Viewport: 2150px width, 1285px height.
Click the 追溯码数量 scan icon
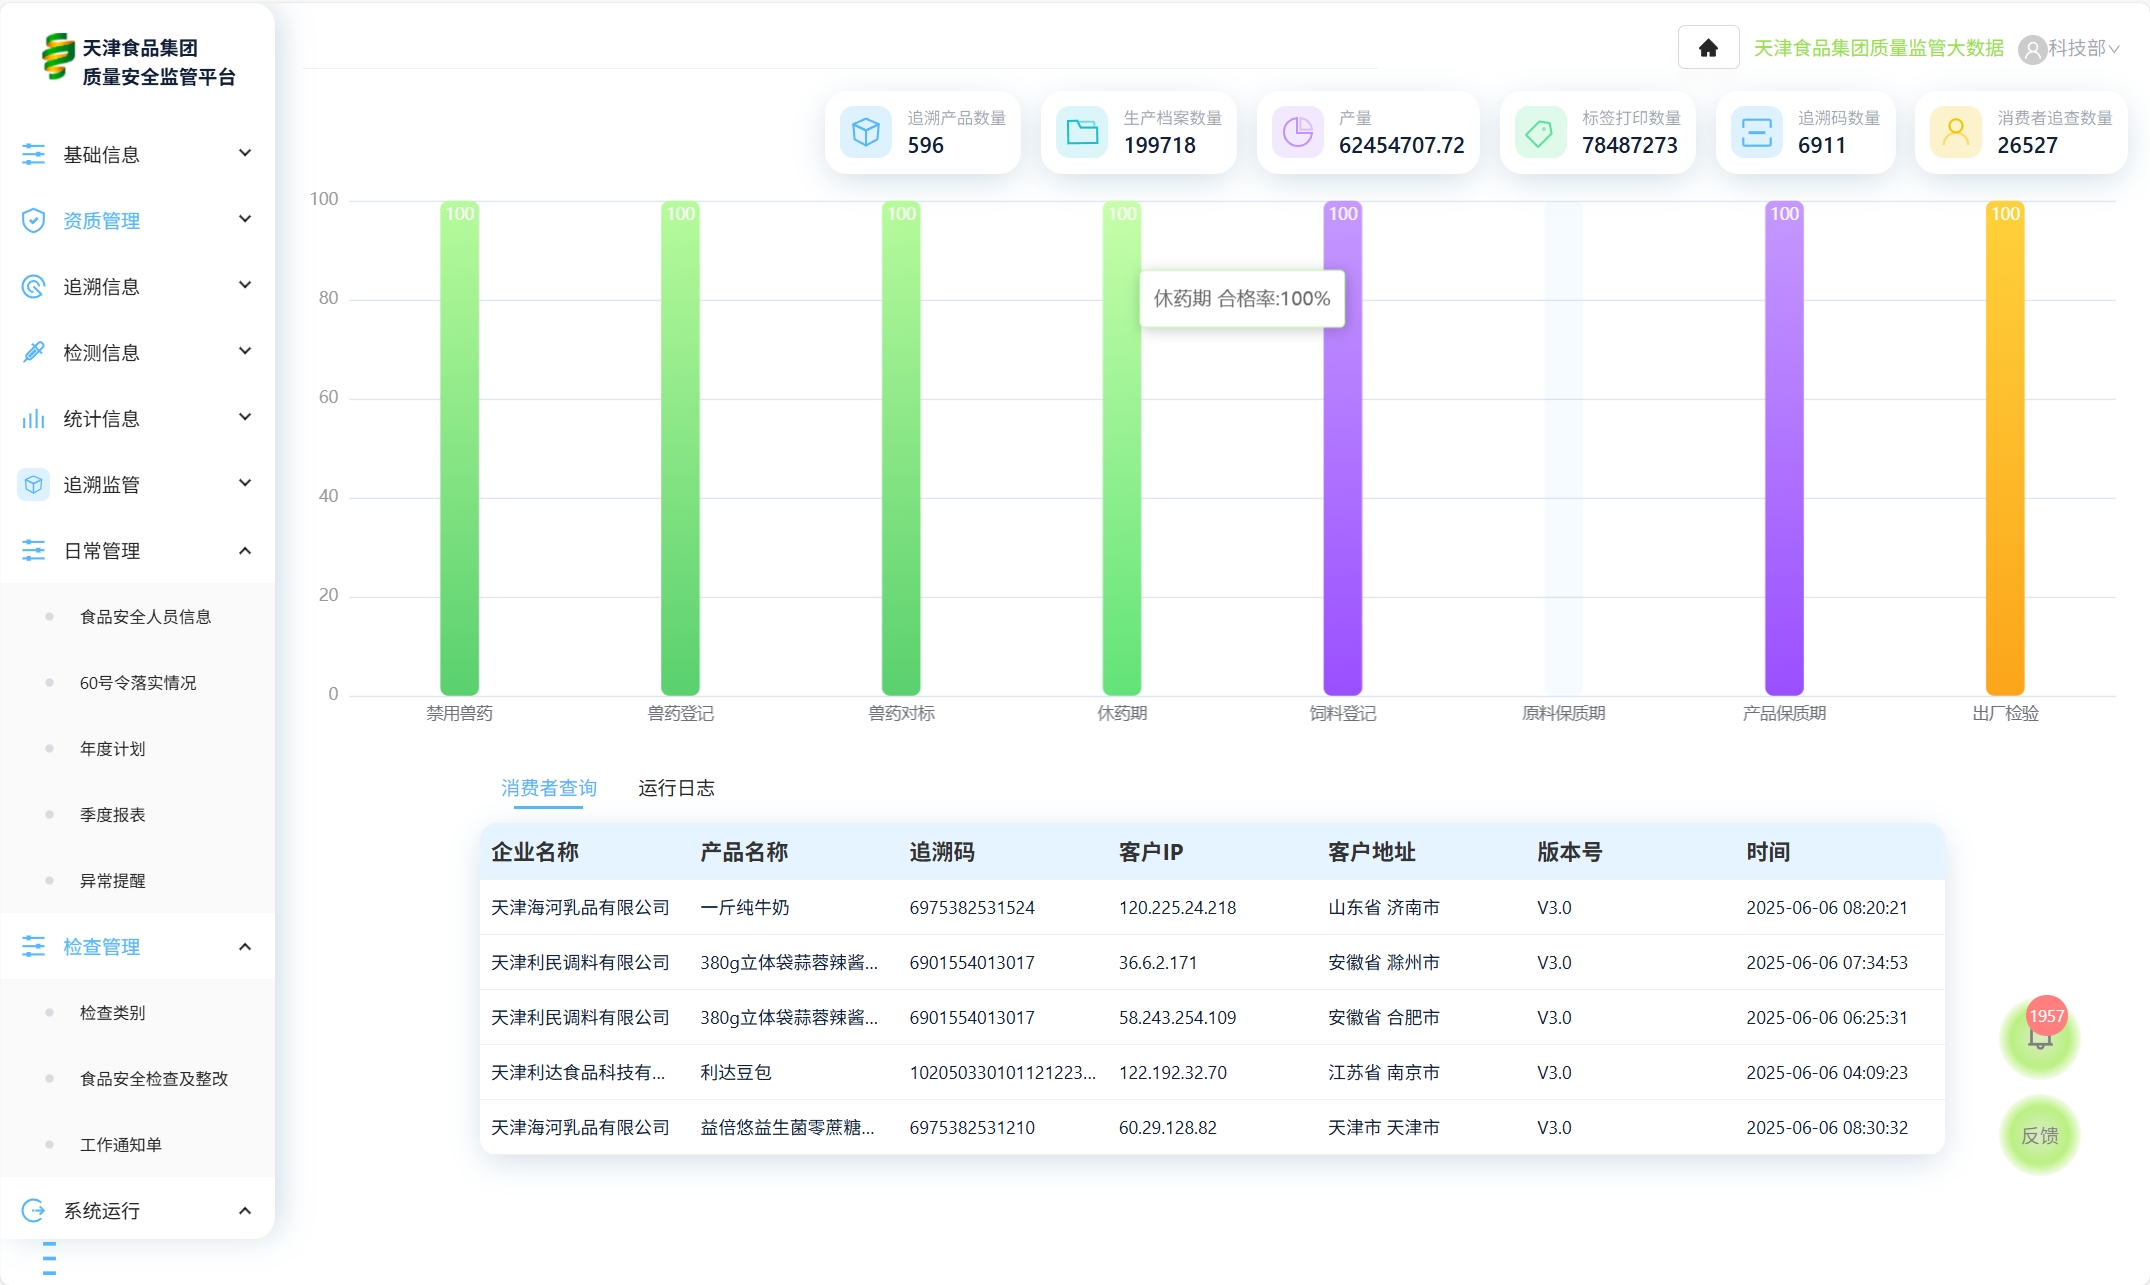[1757, 132]
